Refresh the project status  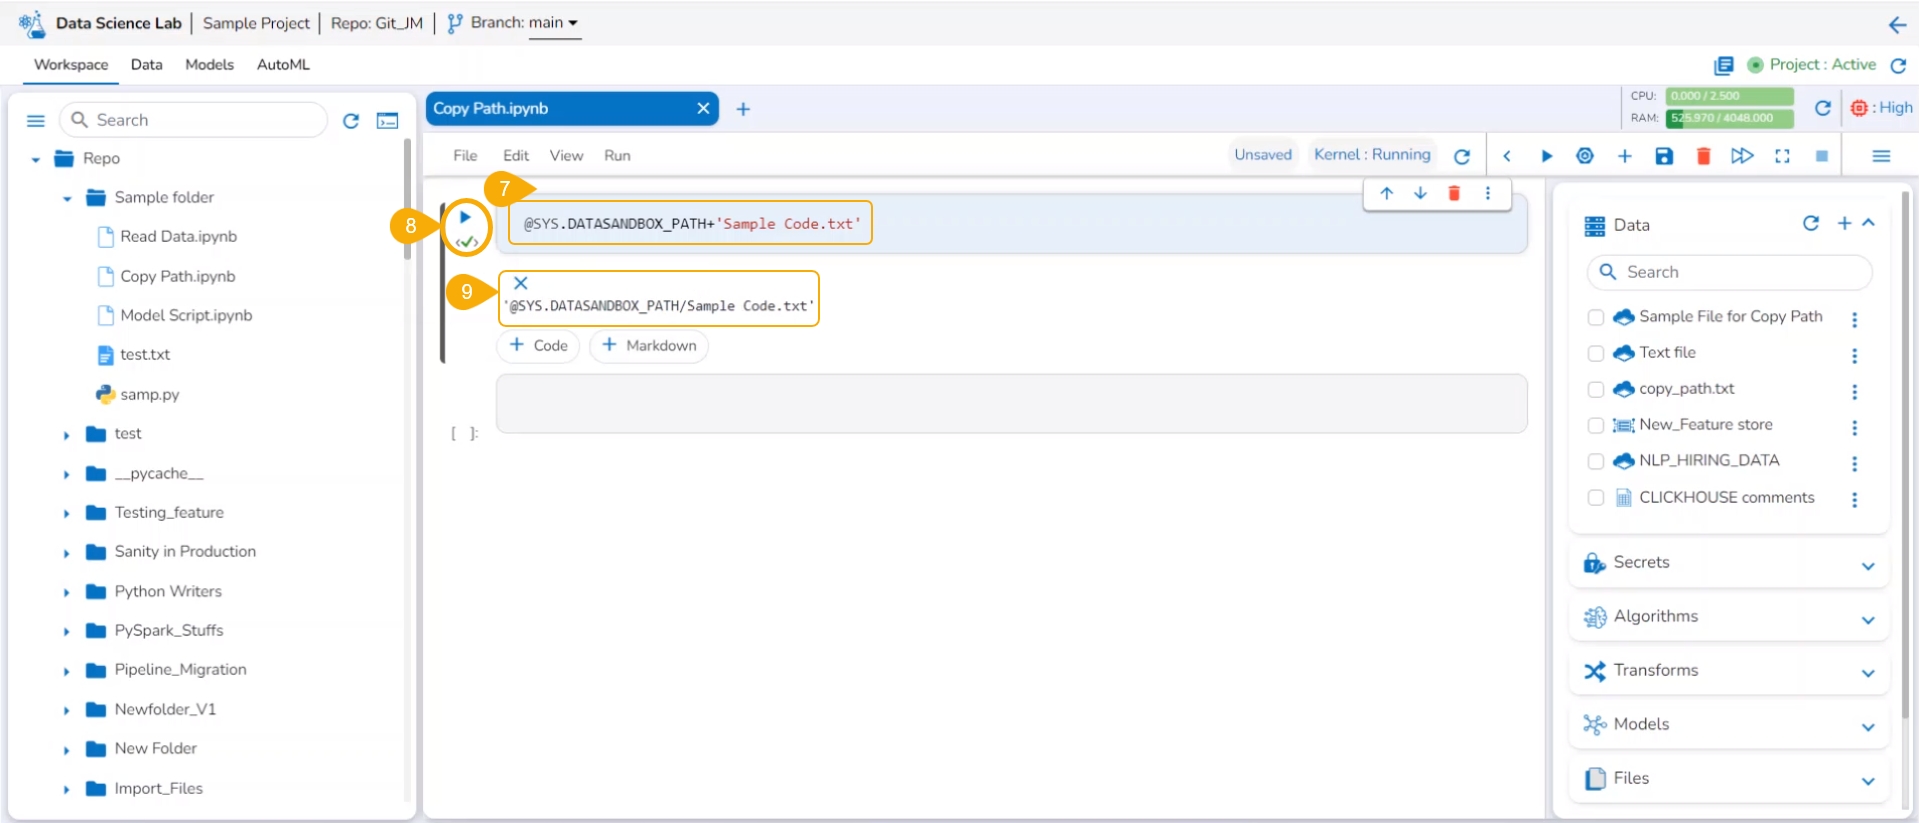pos(1898,65)
